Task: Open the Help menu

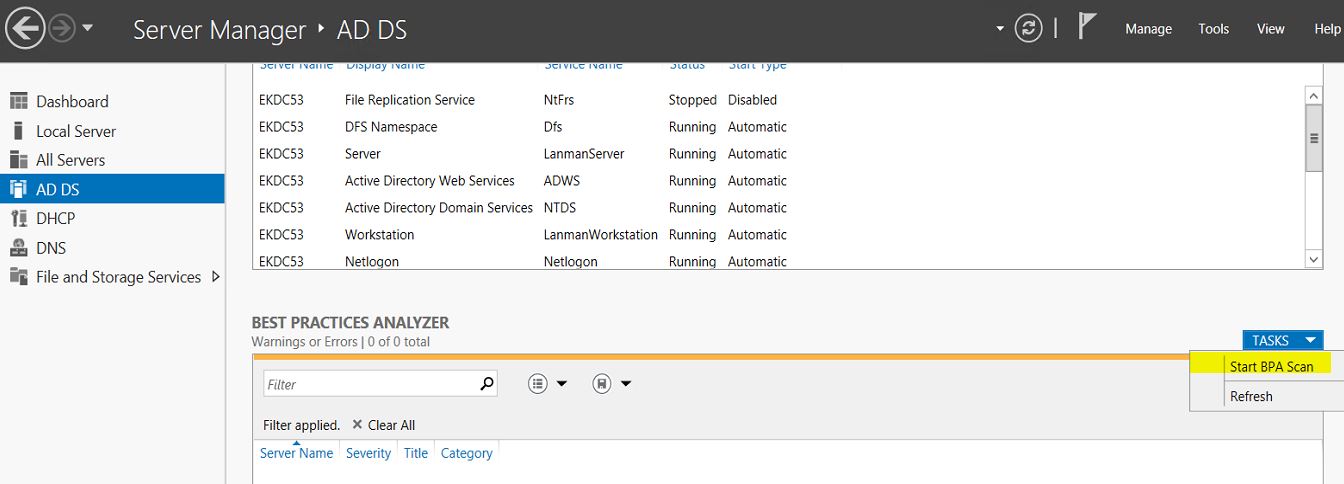Action: 1327,29
